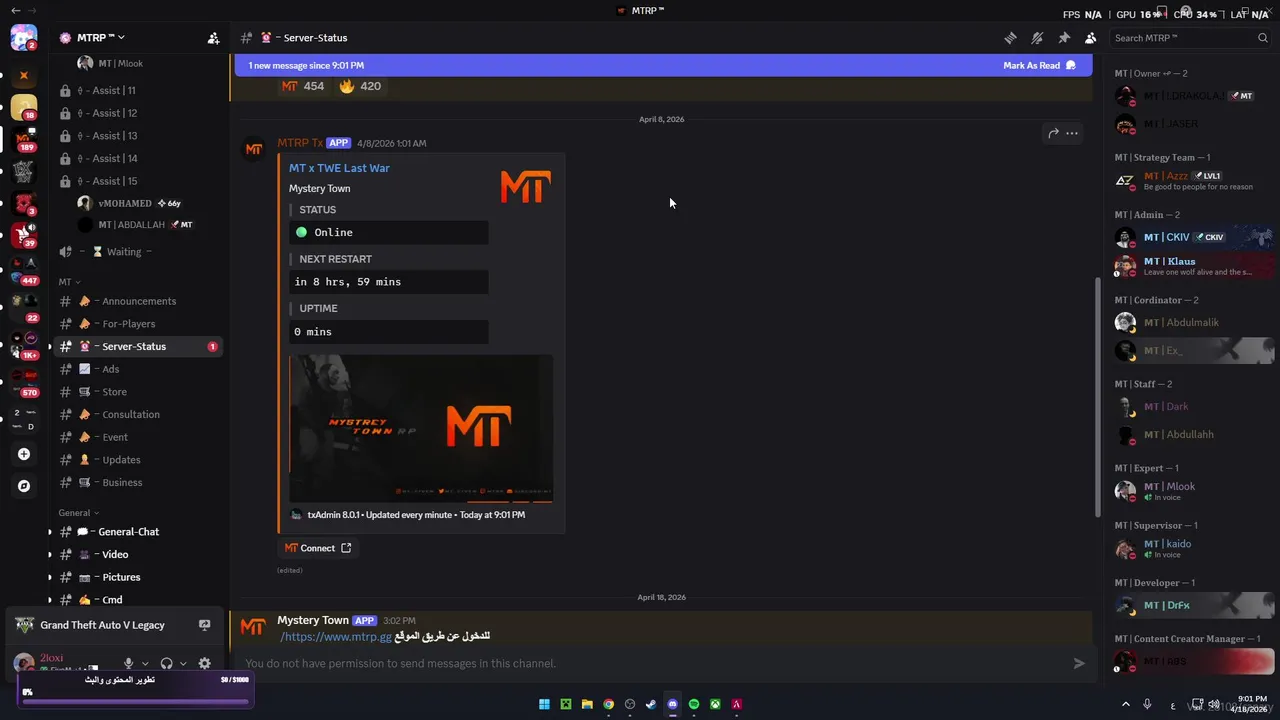
Task: Open the microphone input options dropdown arrow
Action: 145,663
